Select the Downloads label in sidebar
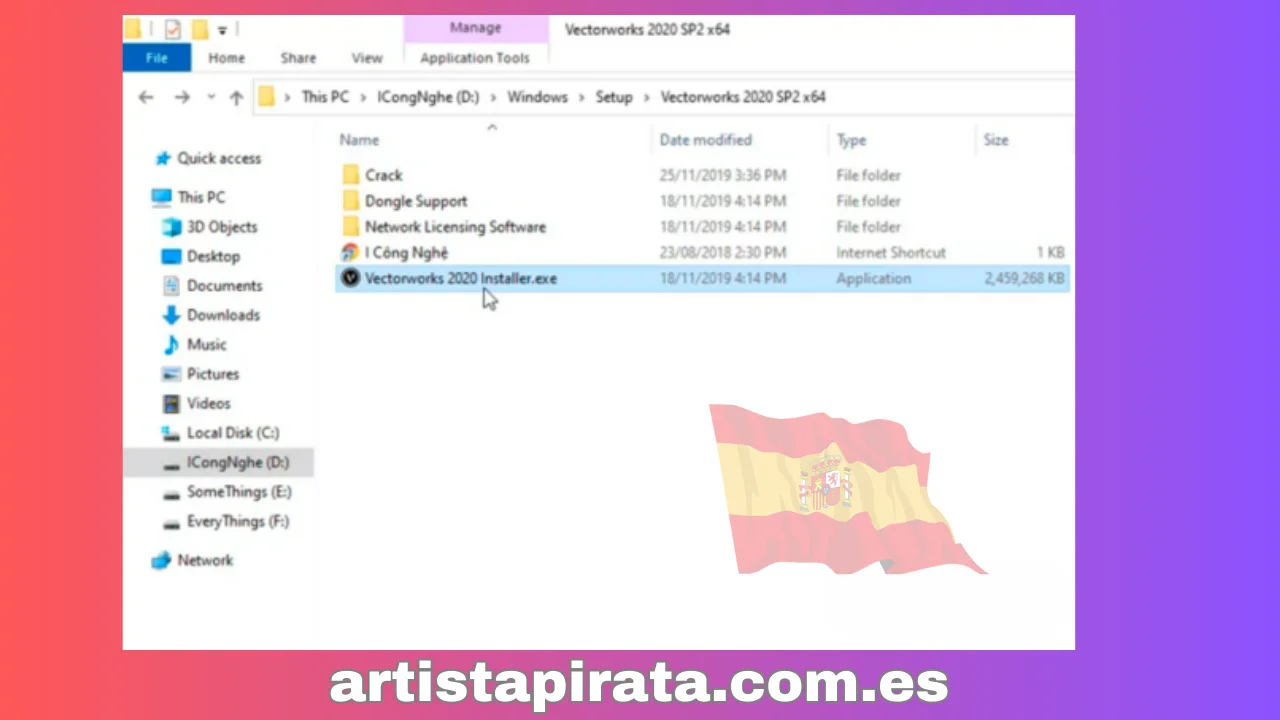Screen dimensions: 1280x720 (x=223, y=315)
